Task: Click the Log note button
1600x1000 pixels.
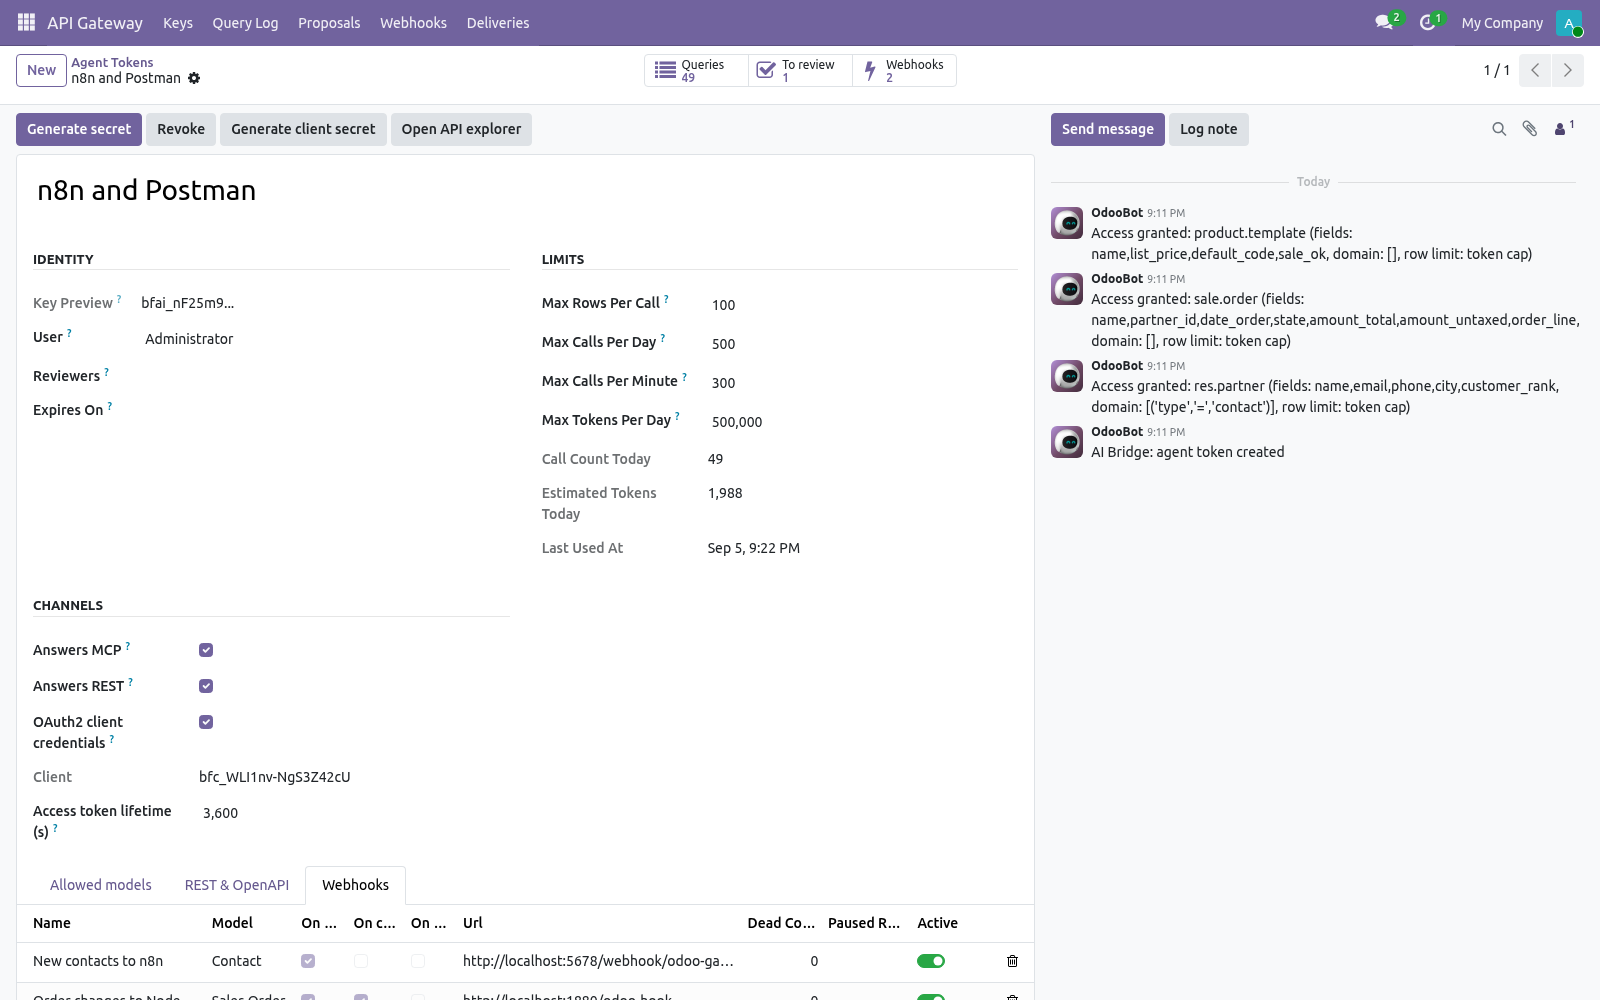Action: coord(1208,129)
